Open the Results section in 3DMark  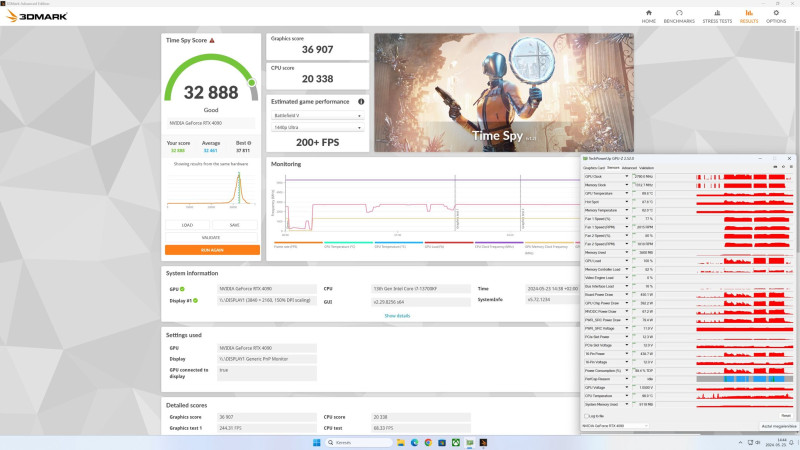[748, 16]
